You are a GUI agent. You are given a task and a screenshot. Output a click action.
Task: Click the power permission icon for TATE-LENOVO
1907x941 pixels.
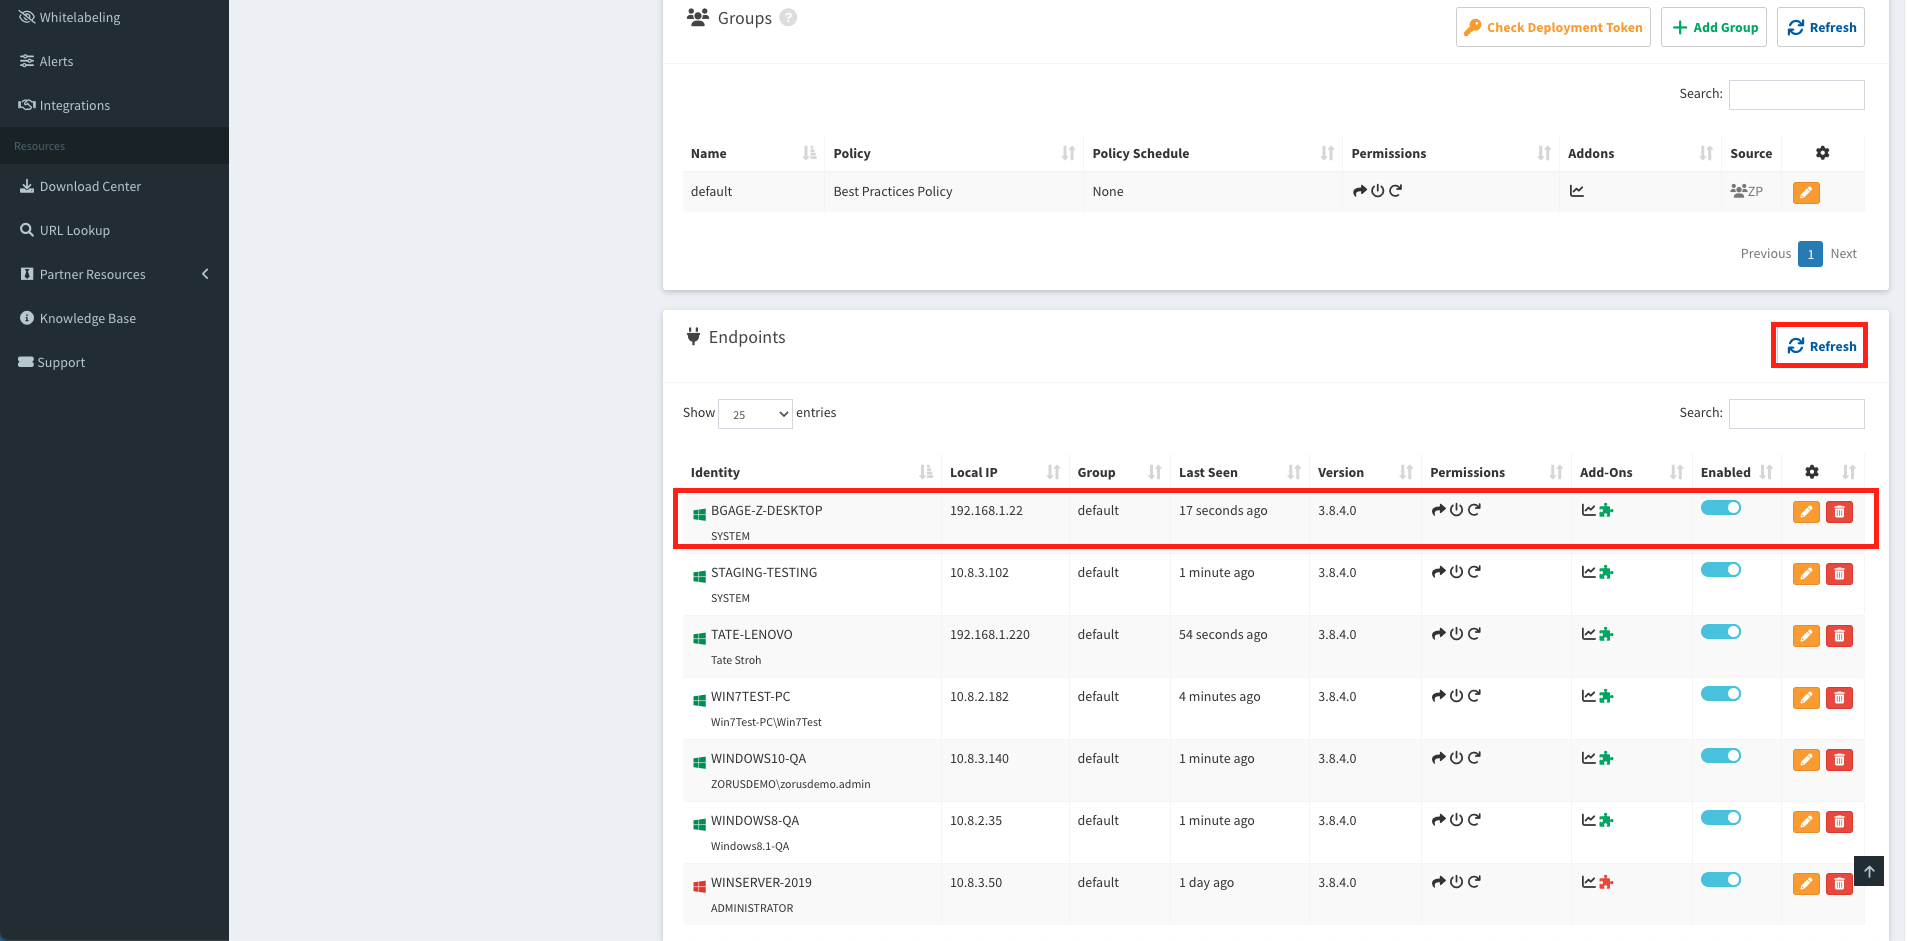(1456, 634)
